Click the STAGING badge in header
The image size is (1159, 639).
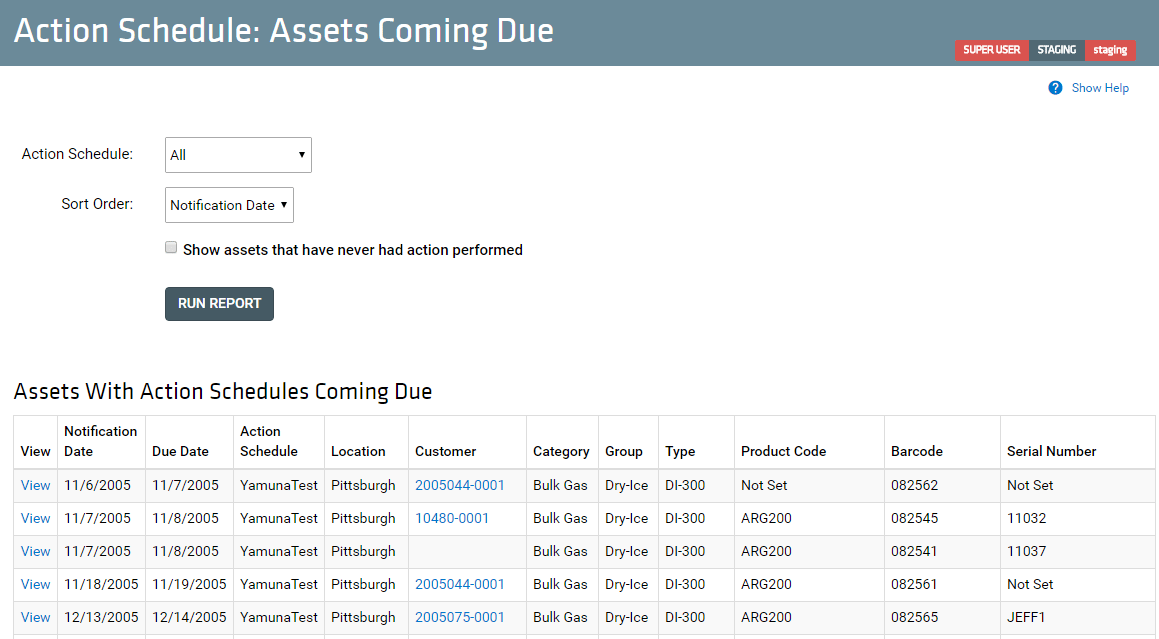1056,50
